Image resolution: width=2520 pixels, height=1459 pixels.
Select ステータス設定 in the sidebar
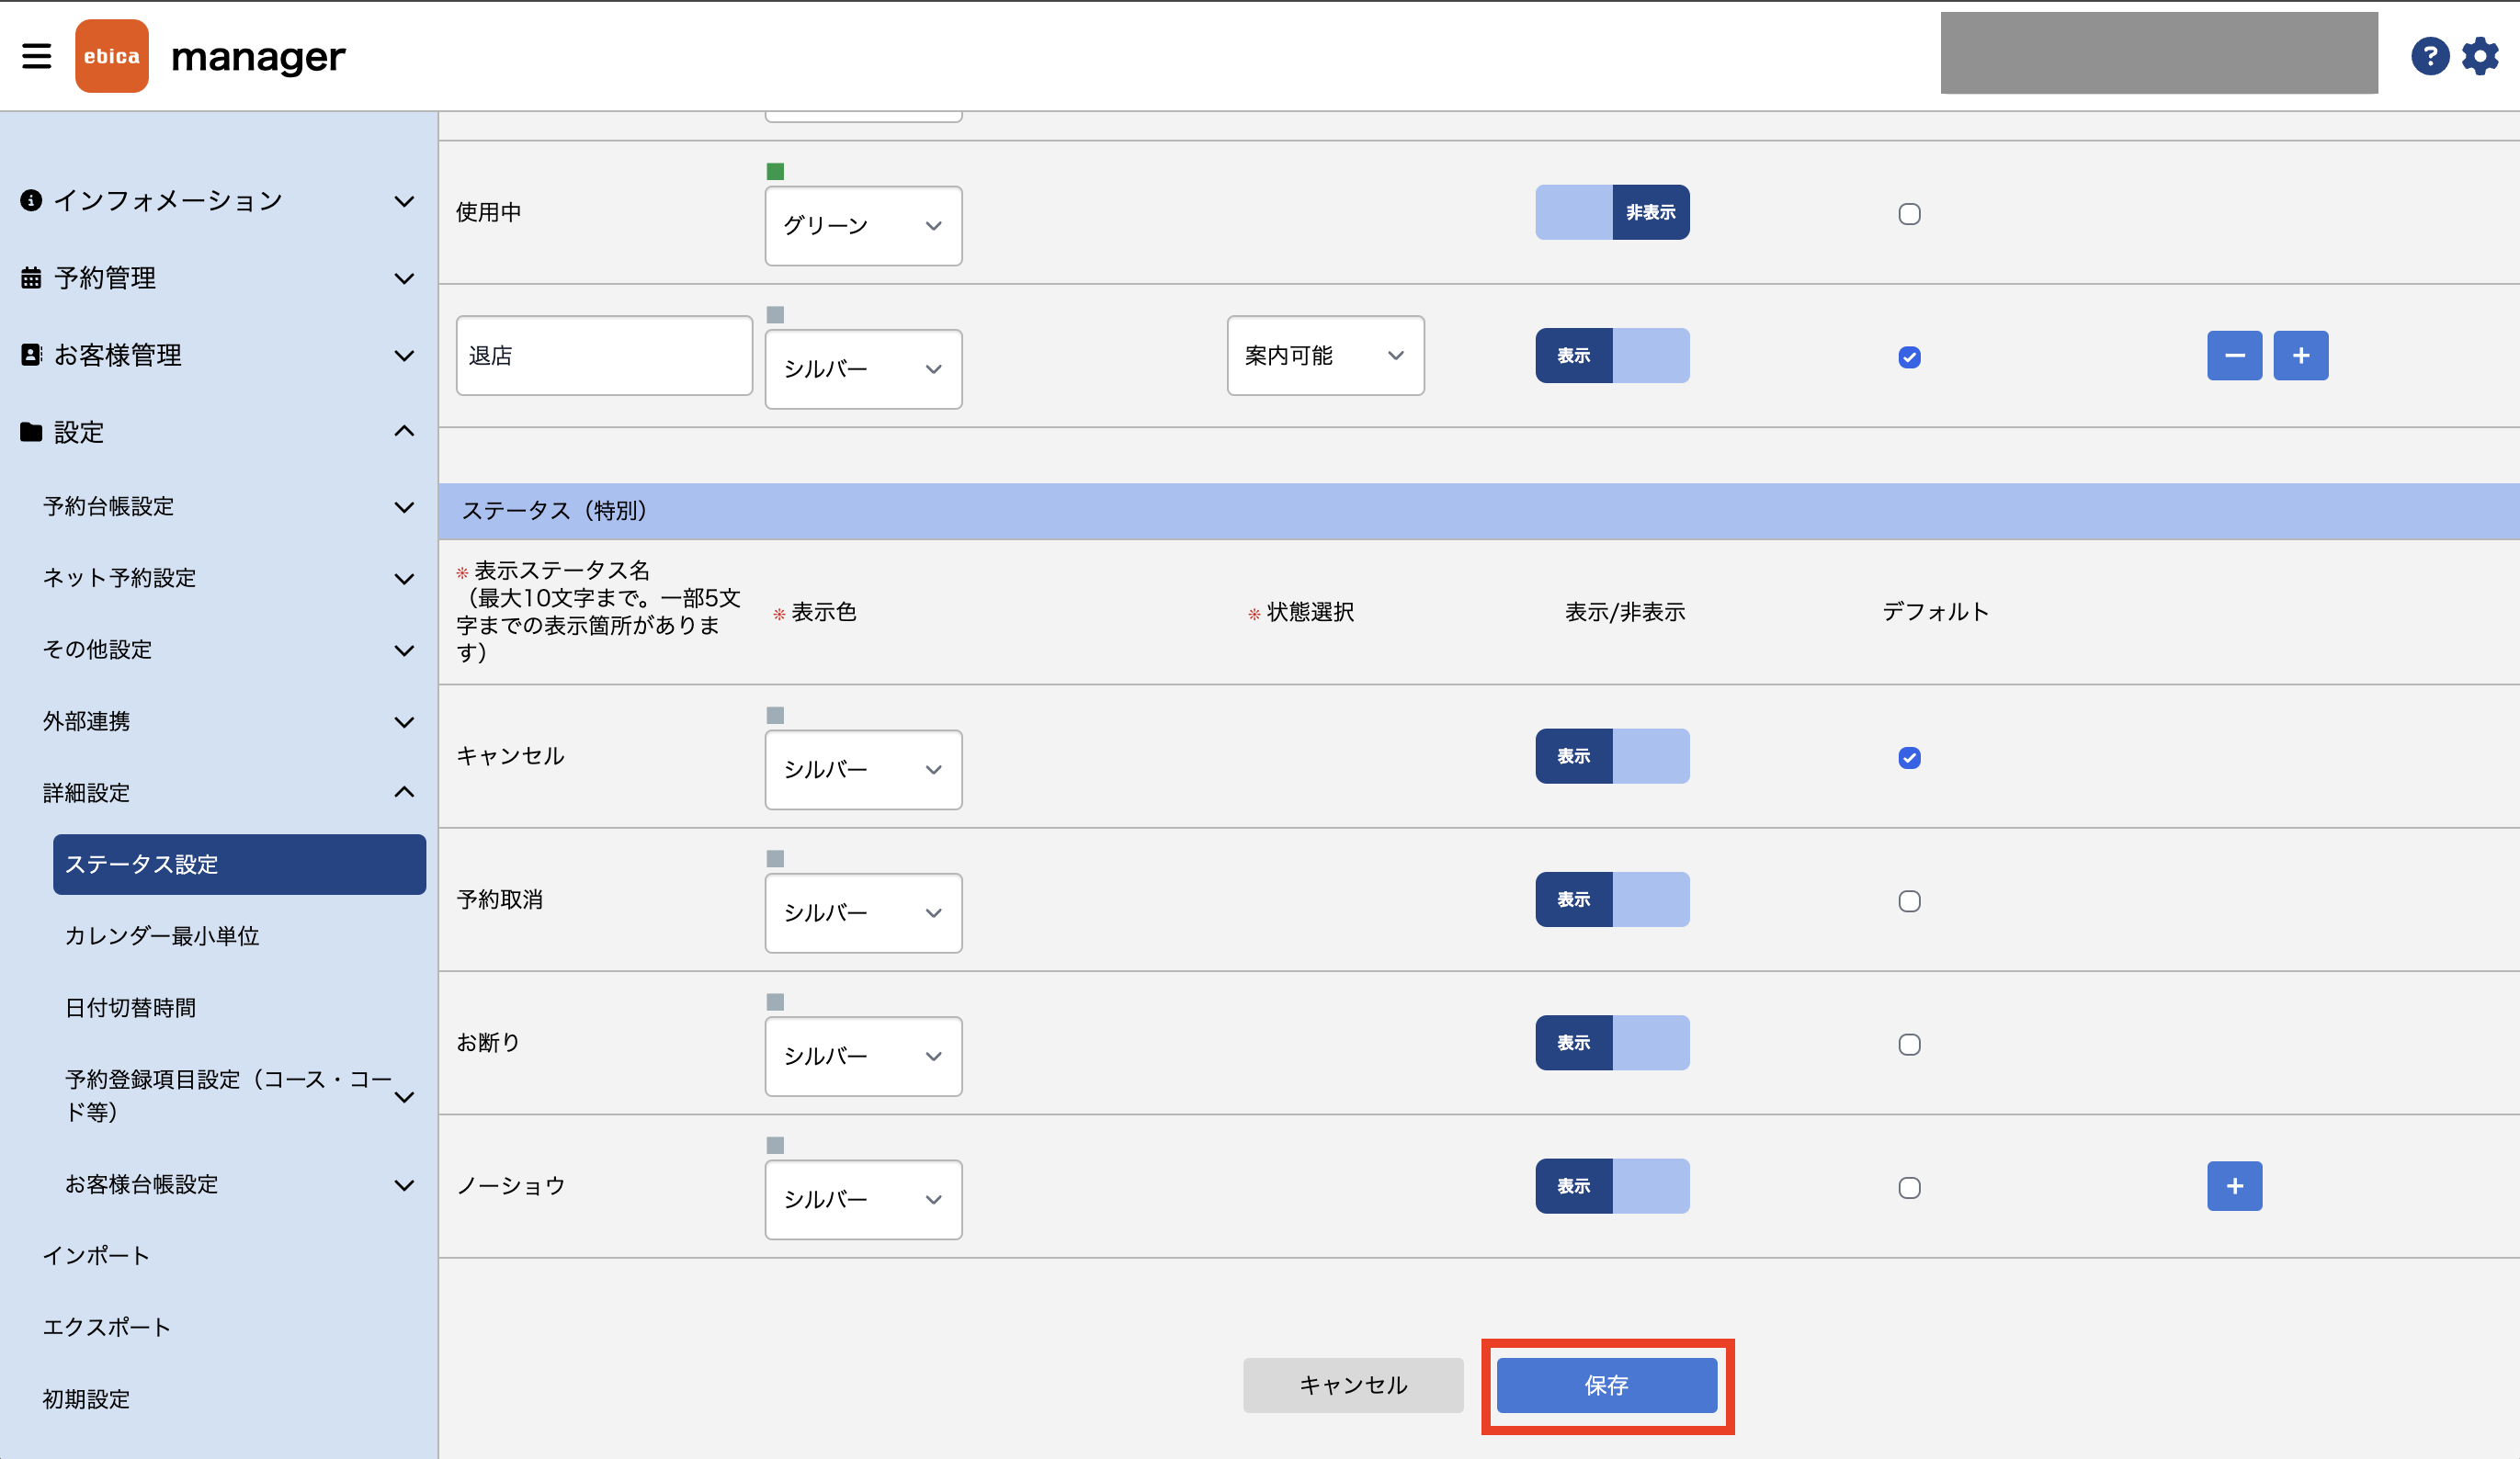click(x=239, y=864)
